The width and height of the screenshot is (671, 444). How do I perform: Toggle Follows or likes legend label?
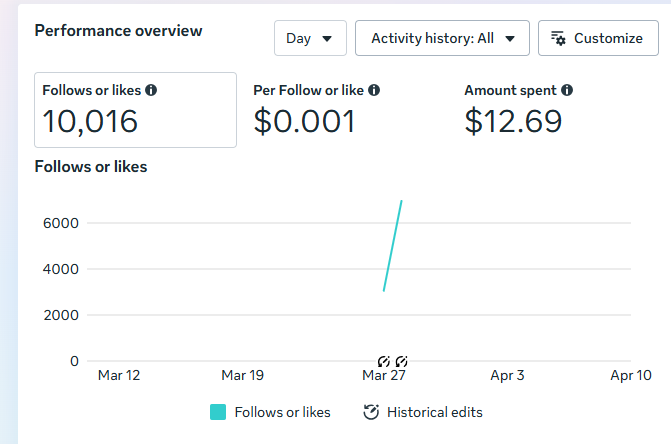(282, 412)
